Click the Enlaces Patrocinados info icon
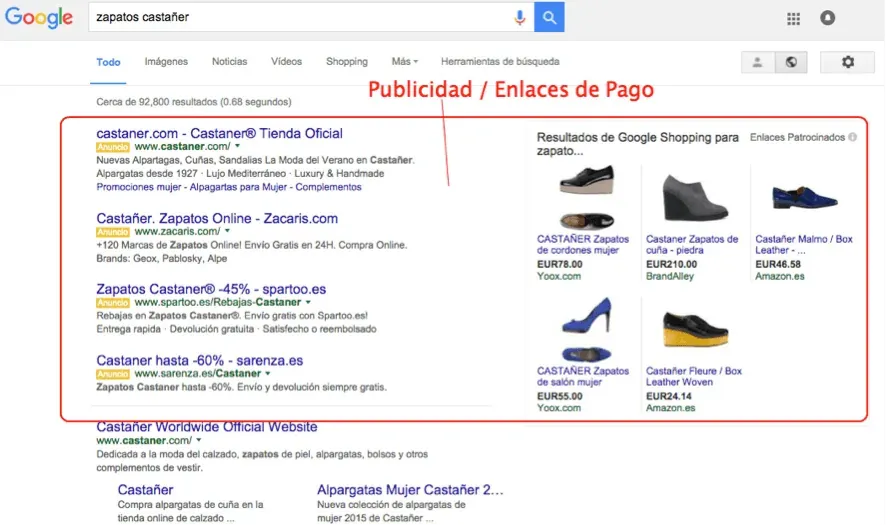This screenshot has width=886, height=525. coord(853,137)
